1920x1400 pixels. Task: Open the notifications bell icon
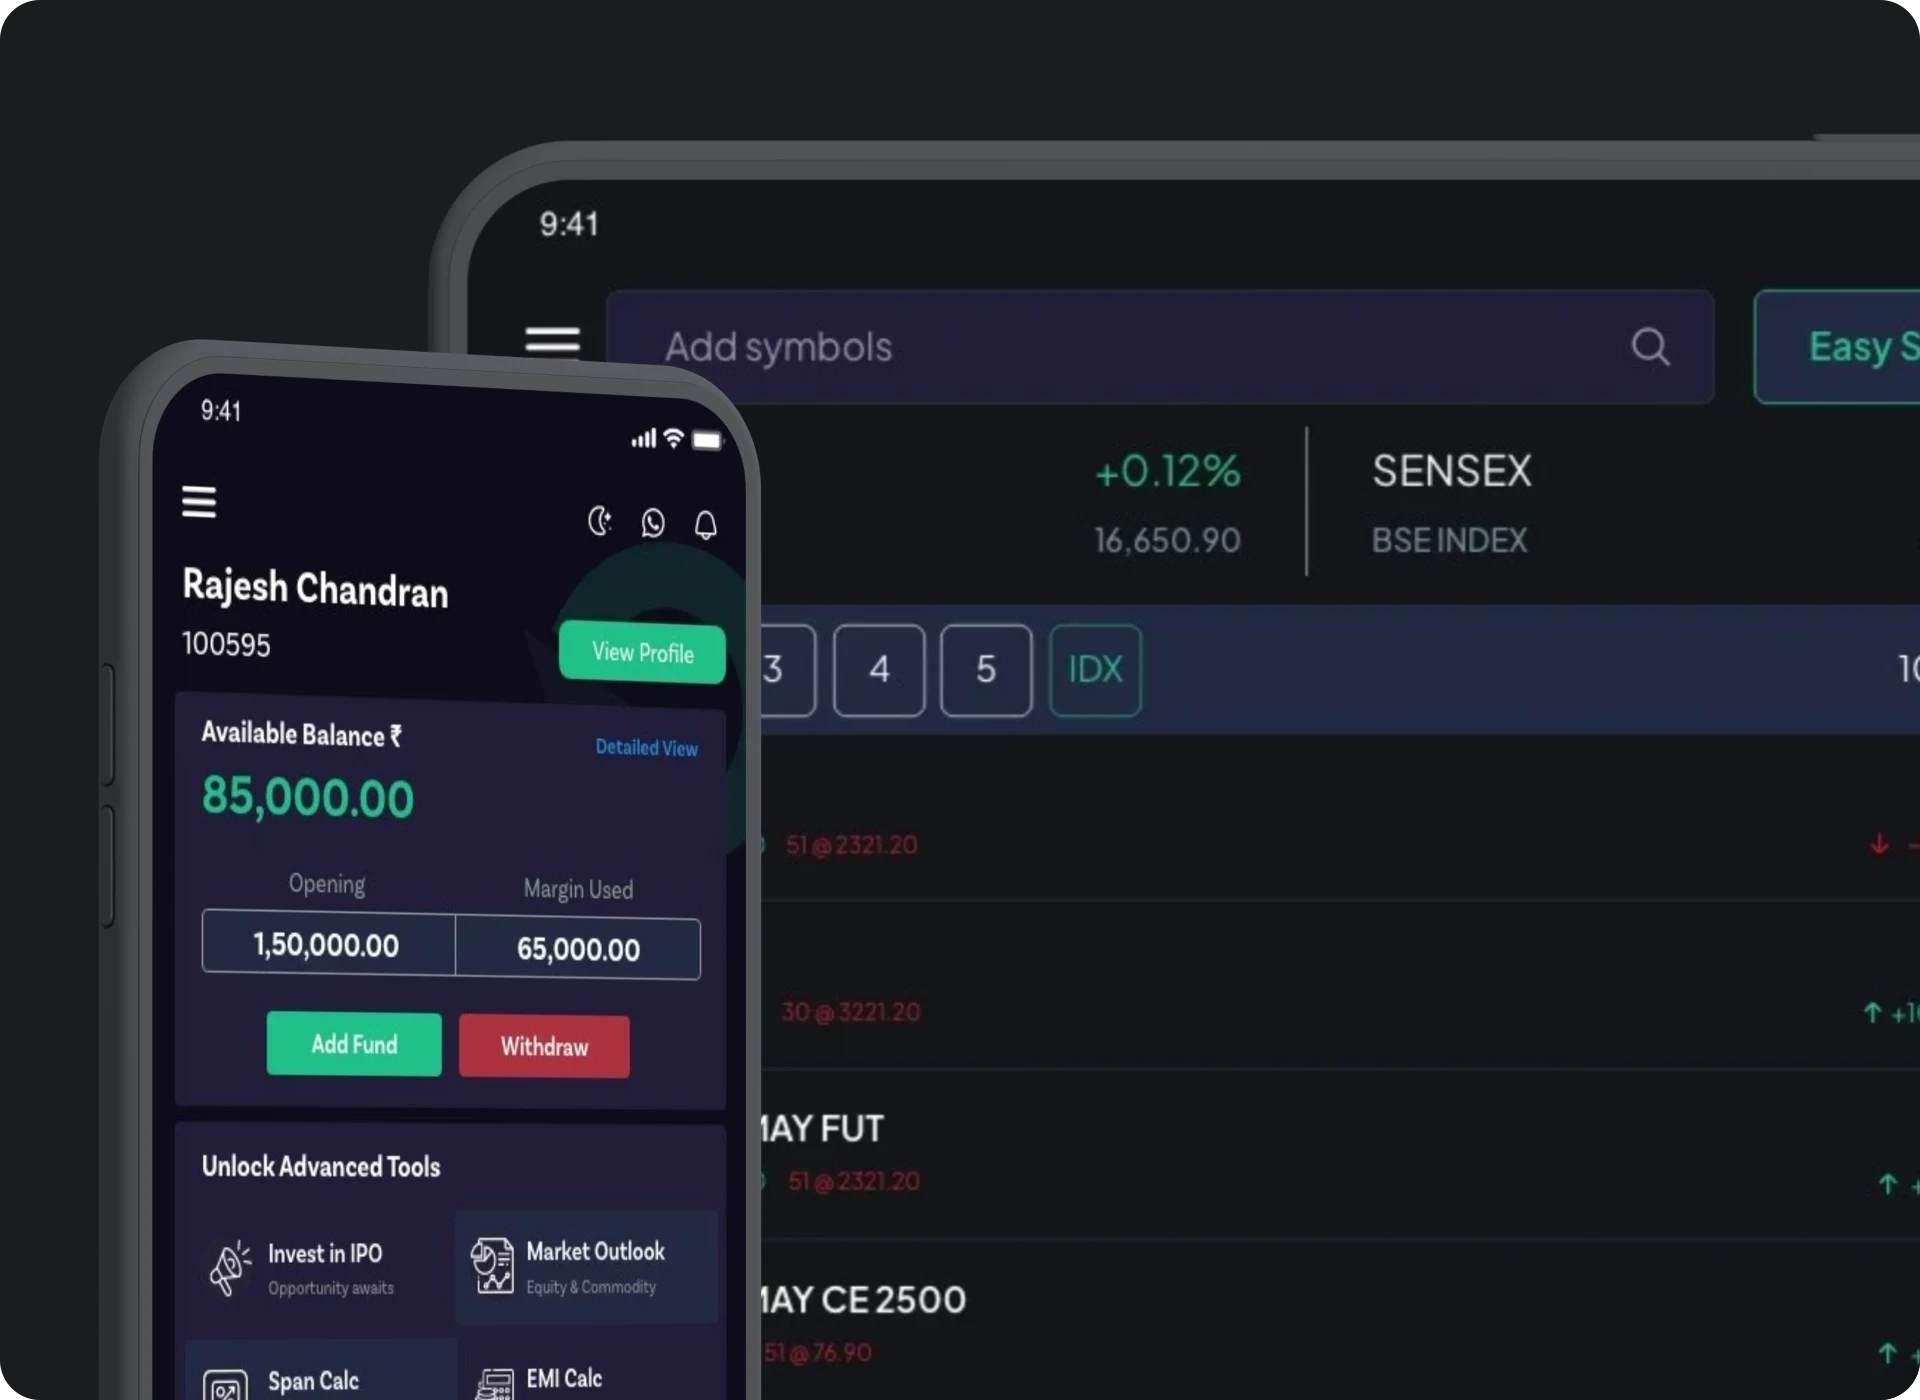click(x=706, y=525)
